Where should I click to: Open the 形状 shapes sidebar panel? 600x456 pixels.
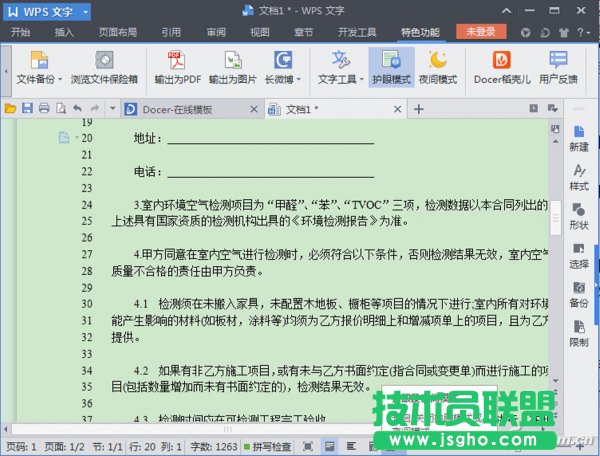pyautogui.click(x=578, y=215)
